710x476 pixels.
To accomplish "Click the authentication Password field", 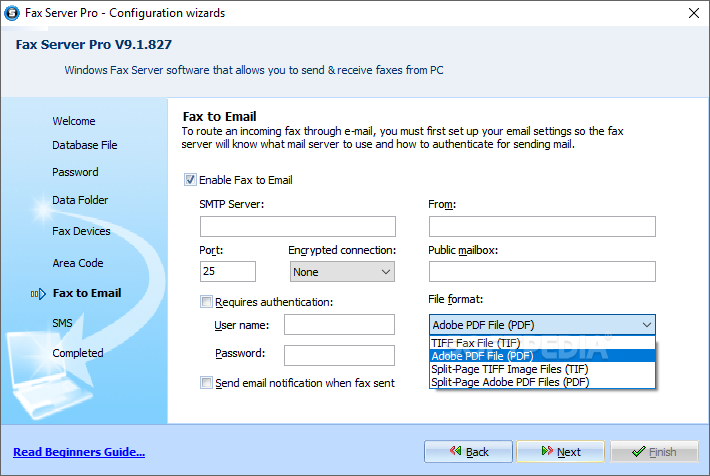I will point(339,356).
